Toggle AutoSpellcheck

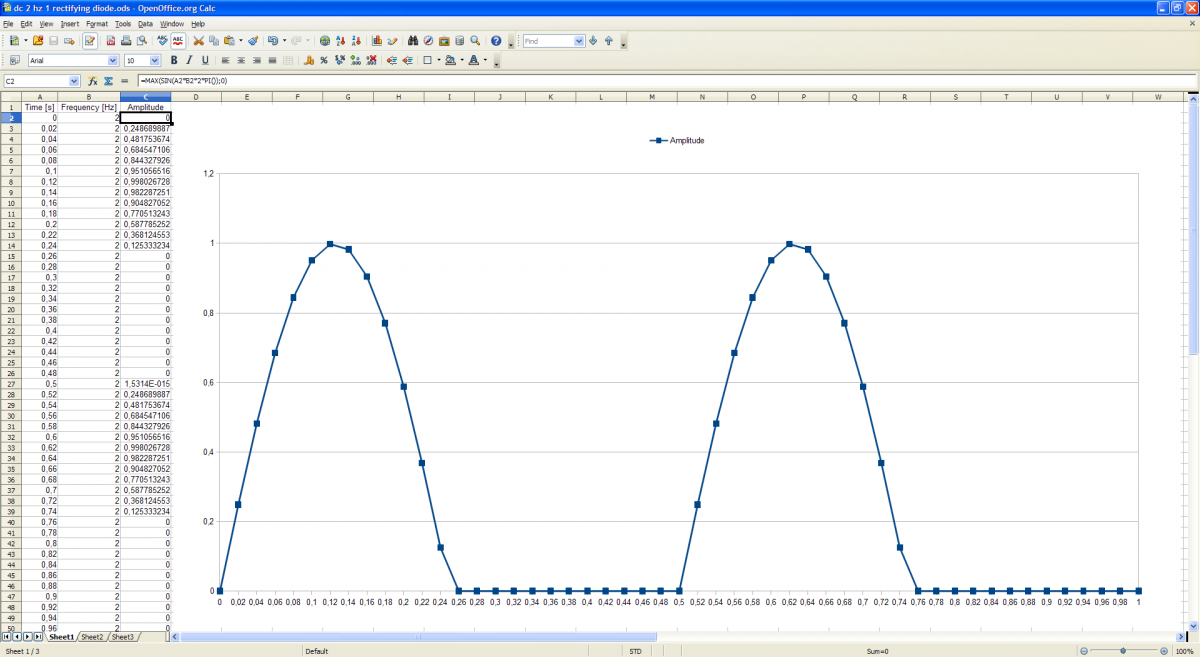point(177,41)
